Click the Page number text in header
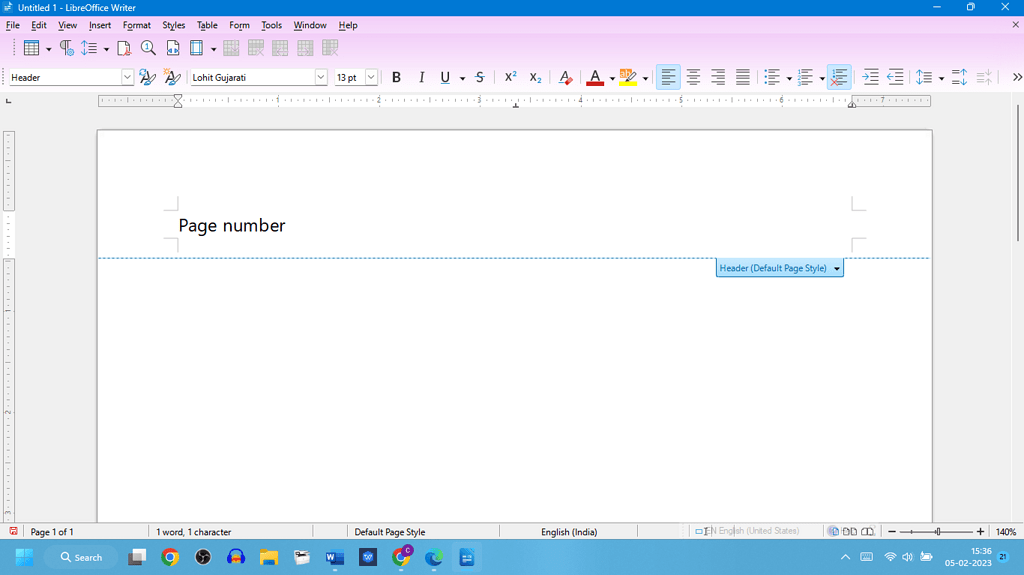The width and height of the screenshot is (1024, 575). point(232,225)
